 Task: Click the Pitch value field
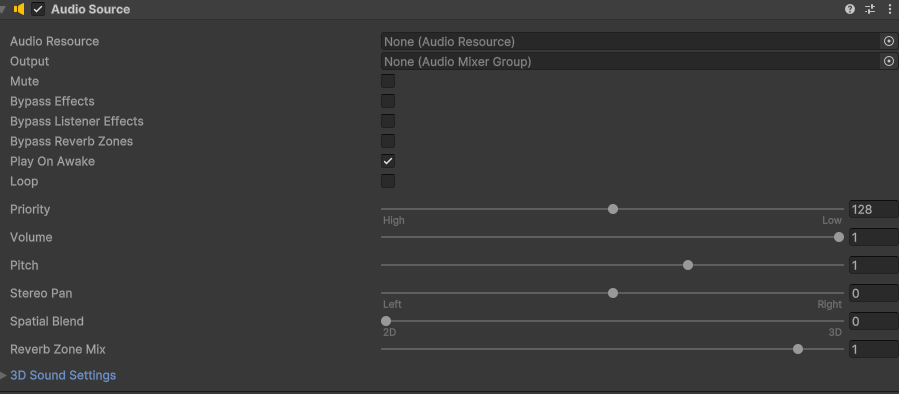(873, 265)
